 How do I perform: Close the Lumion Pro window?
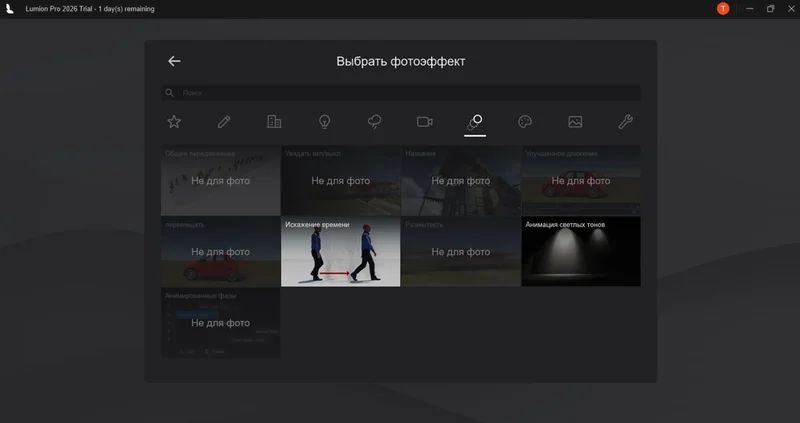pyautogui.click(x=791, y=9)
